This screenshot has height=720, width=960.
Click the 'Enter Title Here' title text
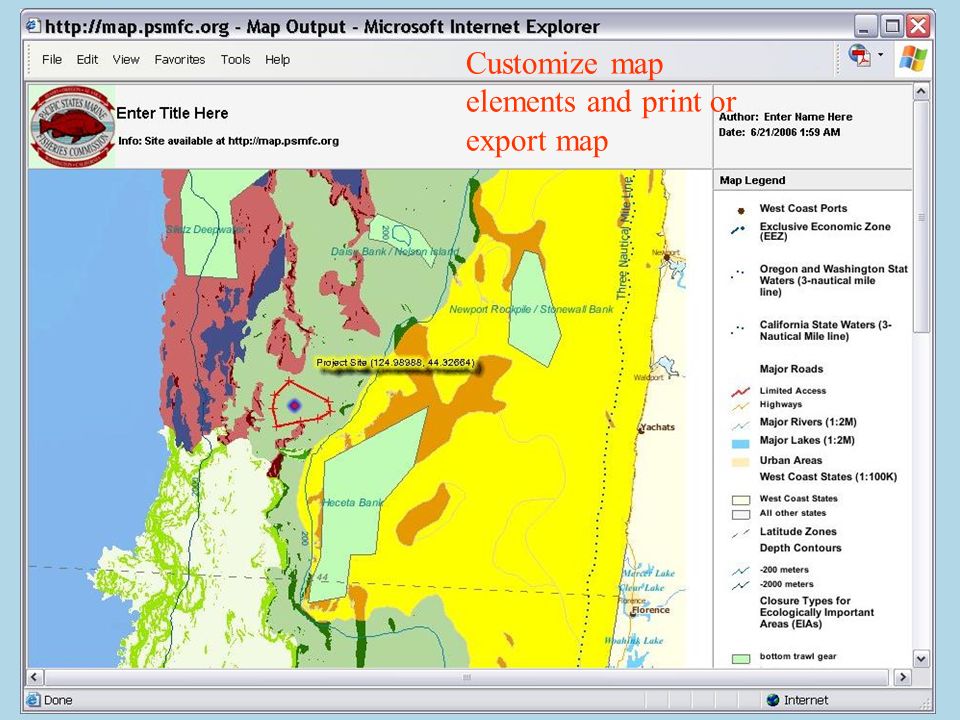(x=172, y=113)
